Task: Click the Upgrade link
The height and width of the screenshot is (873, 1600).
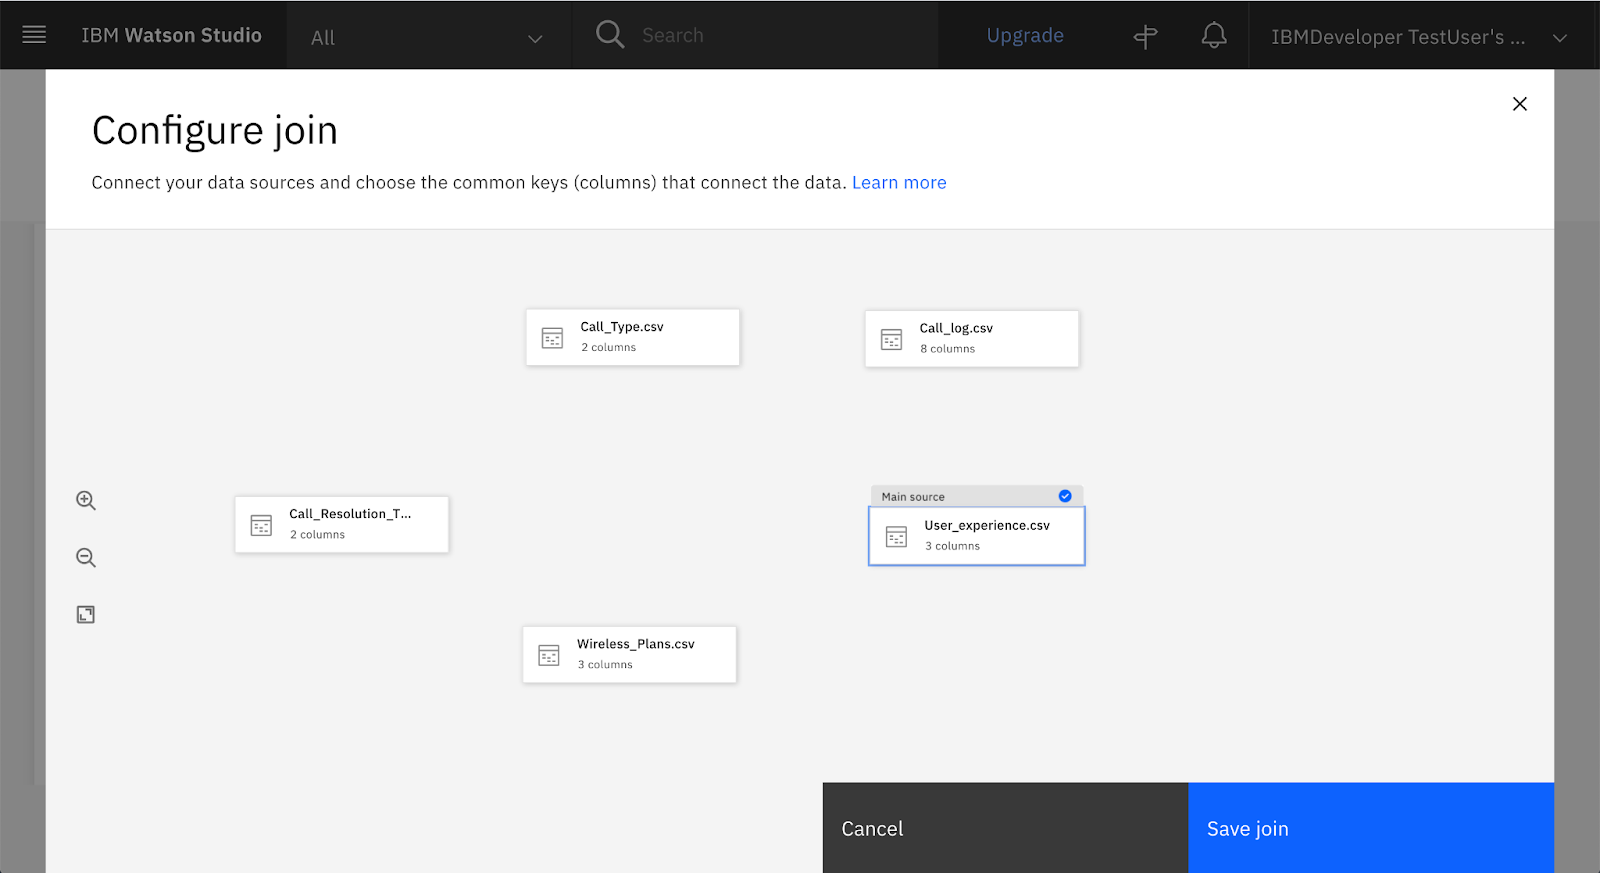Action: [x=1025, y=36]
